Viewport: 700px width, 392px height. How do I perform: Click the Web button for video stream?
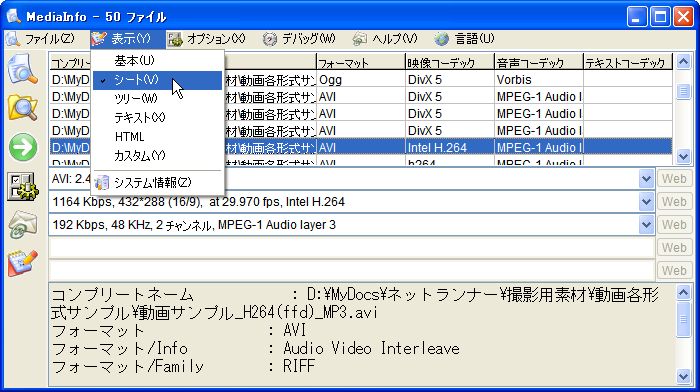click(x=674, y=202)
